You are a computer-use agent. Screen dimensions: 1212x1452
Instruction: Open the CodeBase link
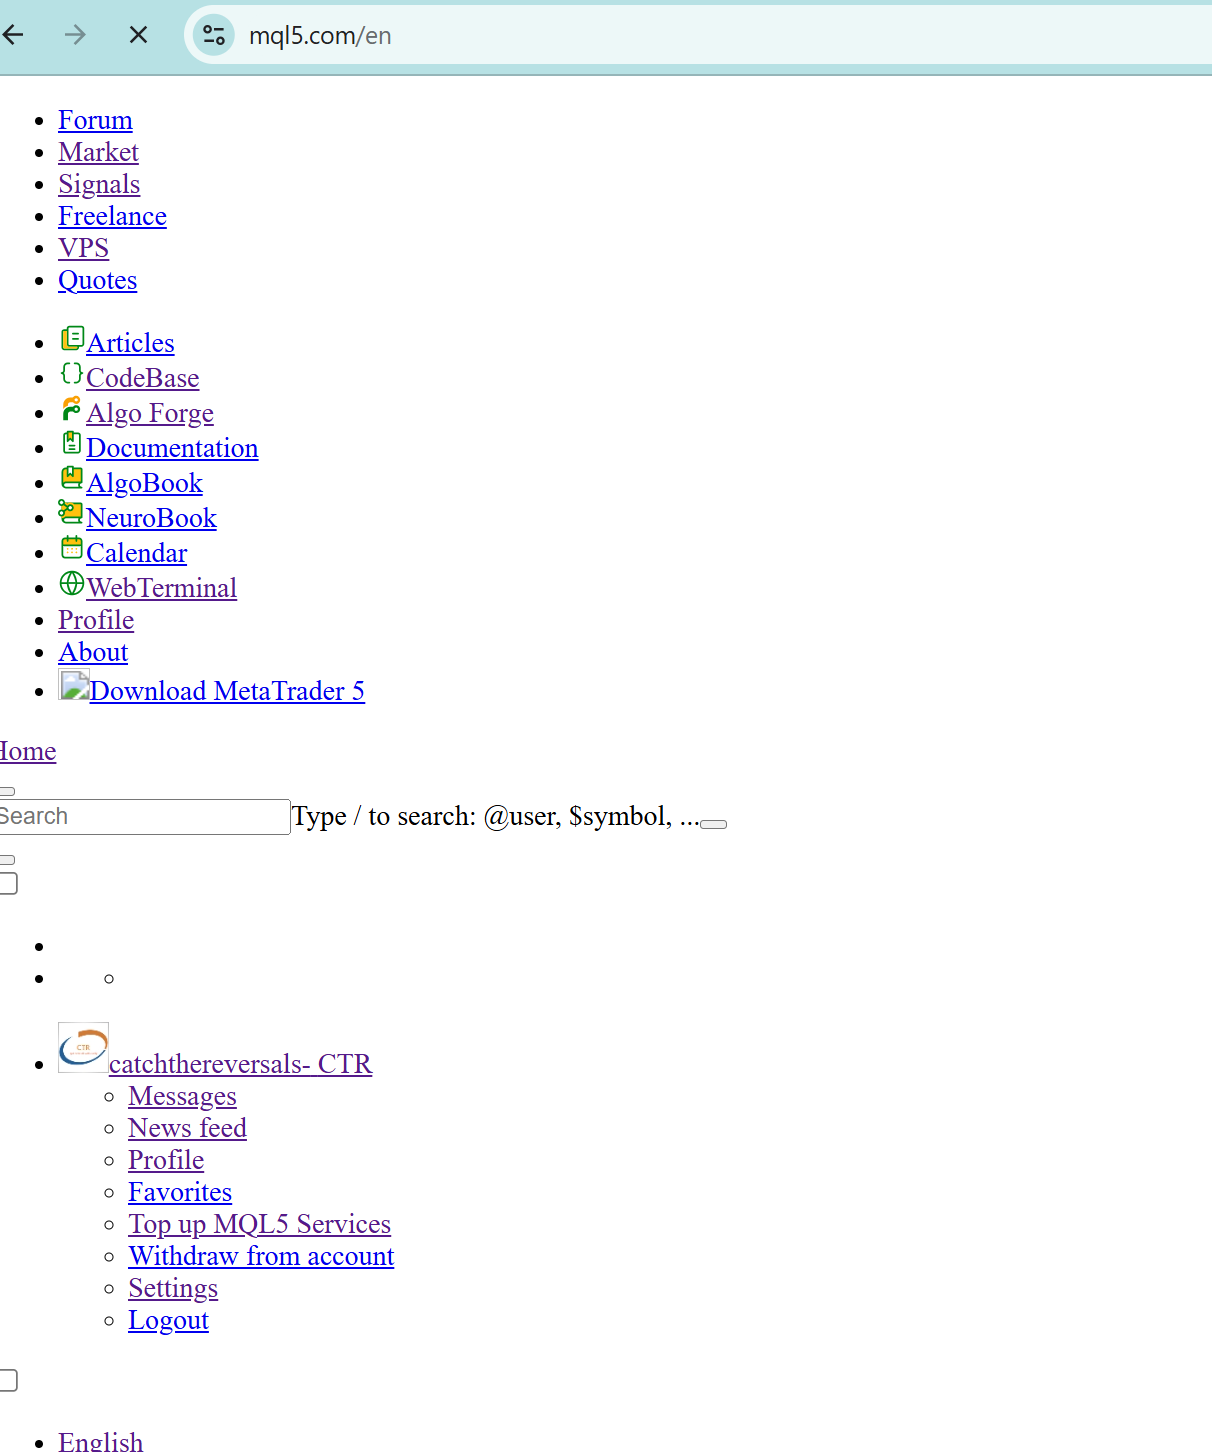142,378
